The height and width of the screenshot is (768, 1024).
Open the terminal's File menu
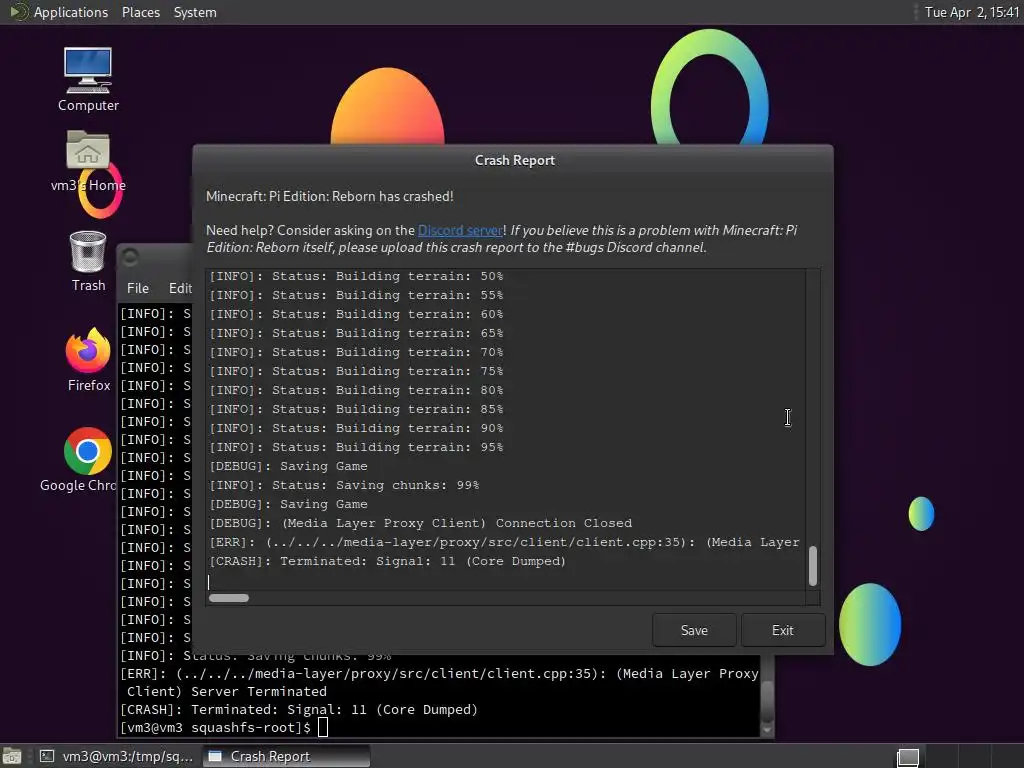(x=138, y=288)
